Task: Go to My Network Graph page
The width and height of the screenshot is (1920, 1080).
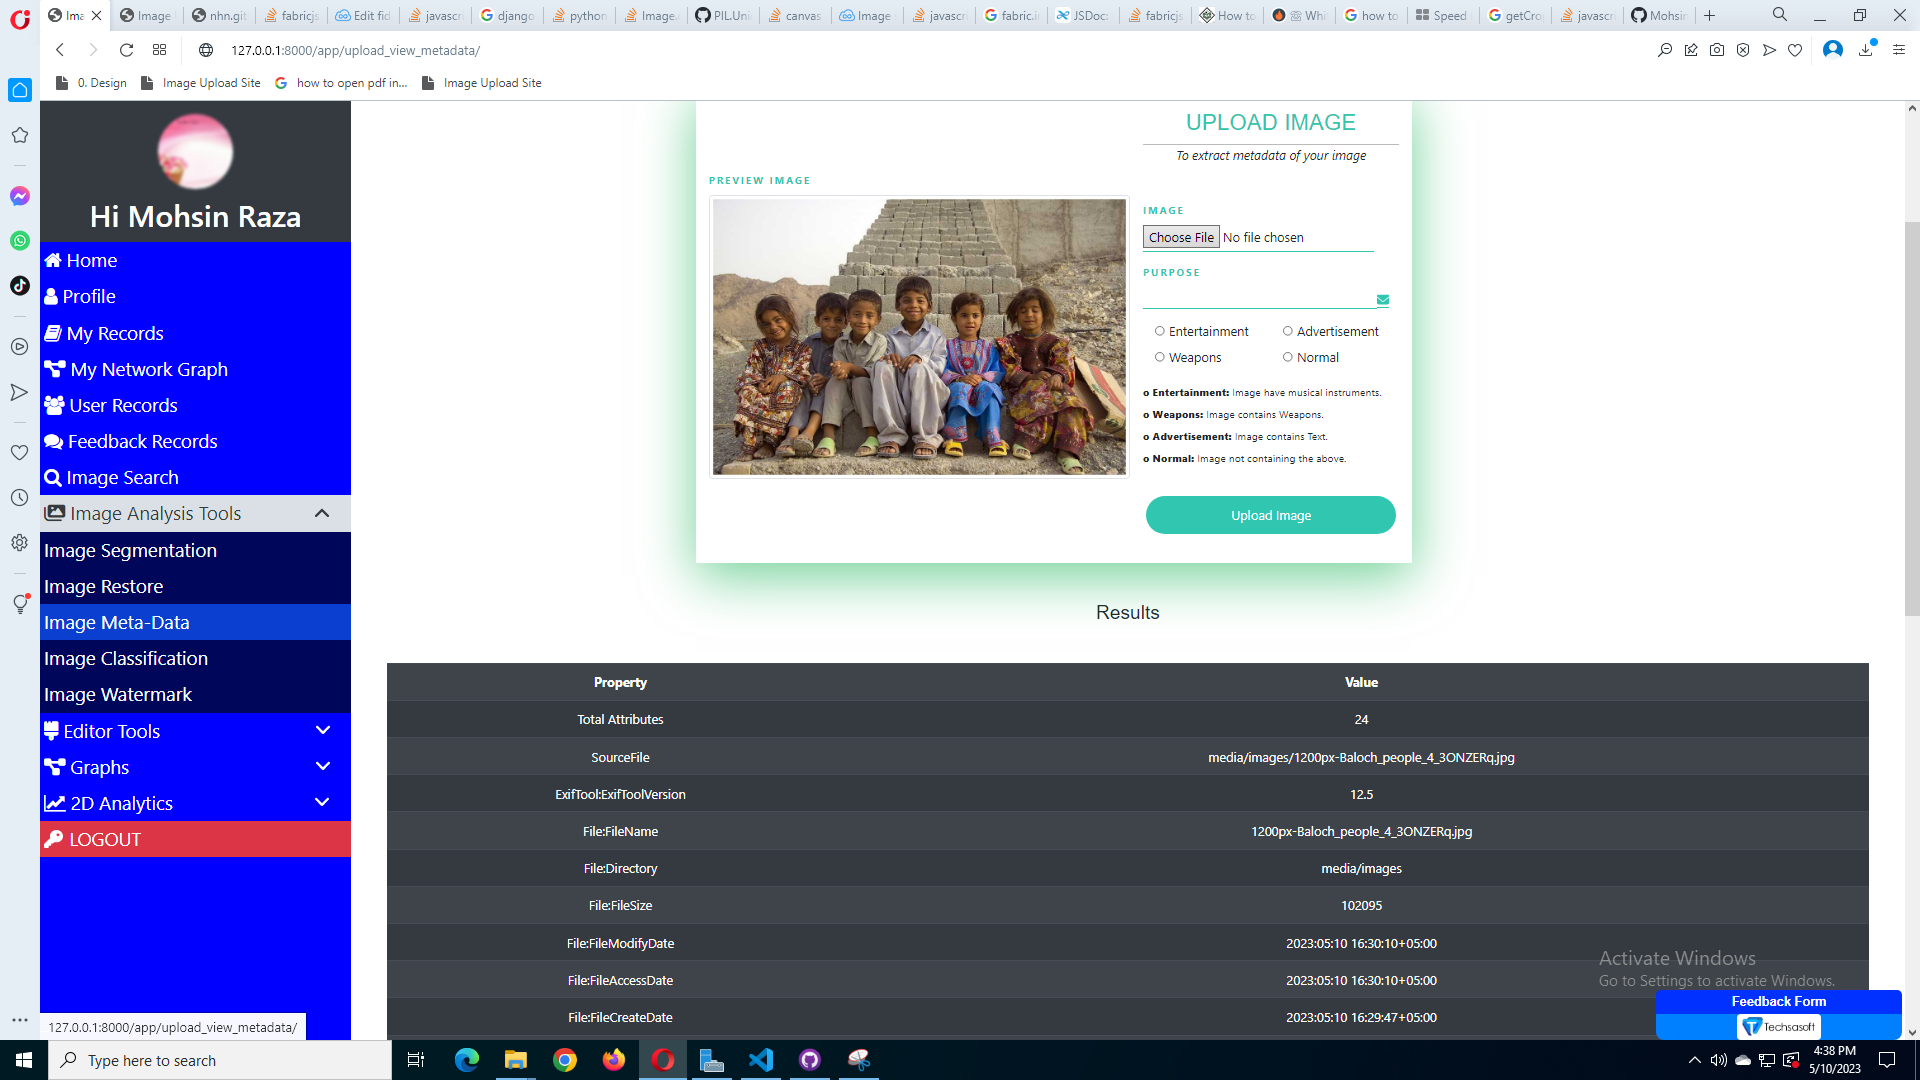Action: click(x=149, y=370)
